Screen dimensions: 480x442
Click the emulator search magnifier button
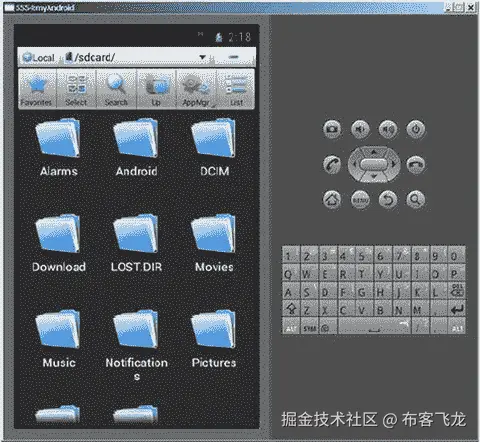pyautogui.click(x=415, y=199)
